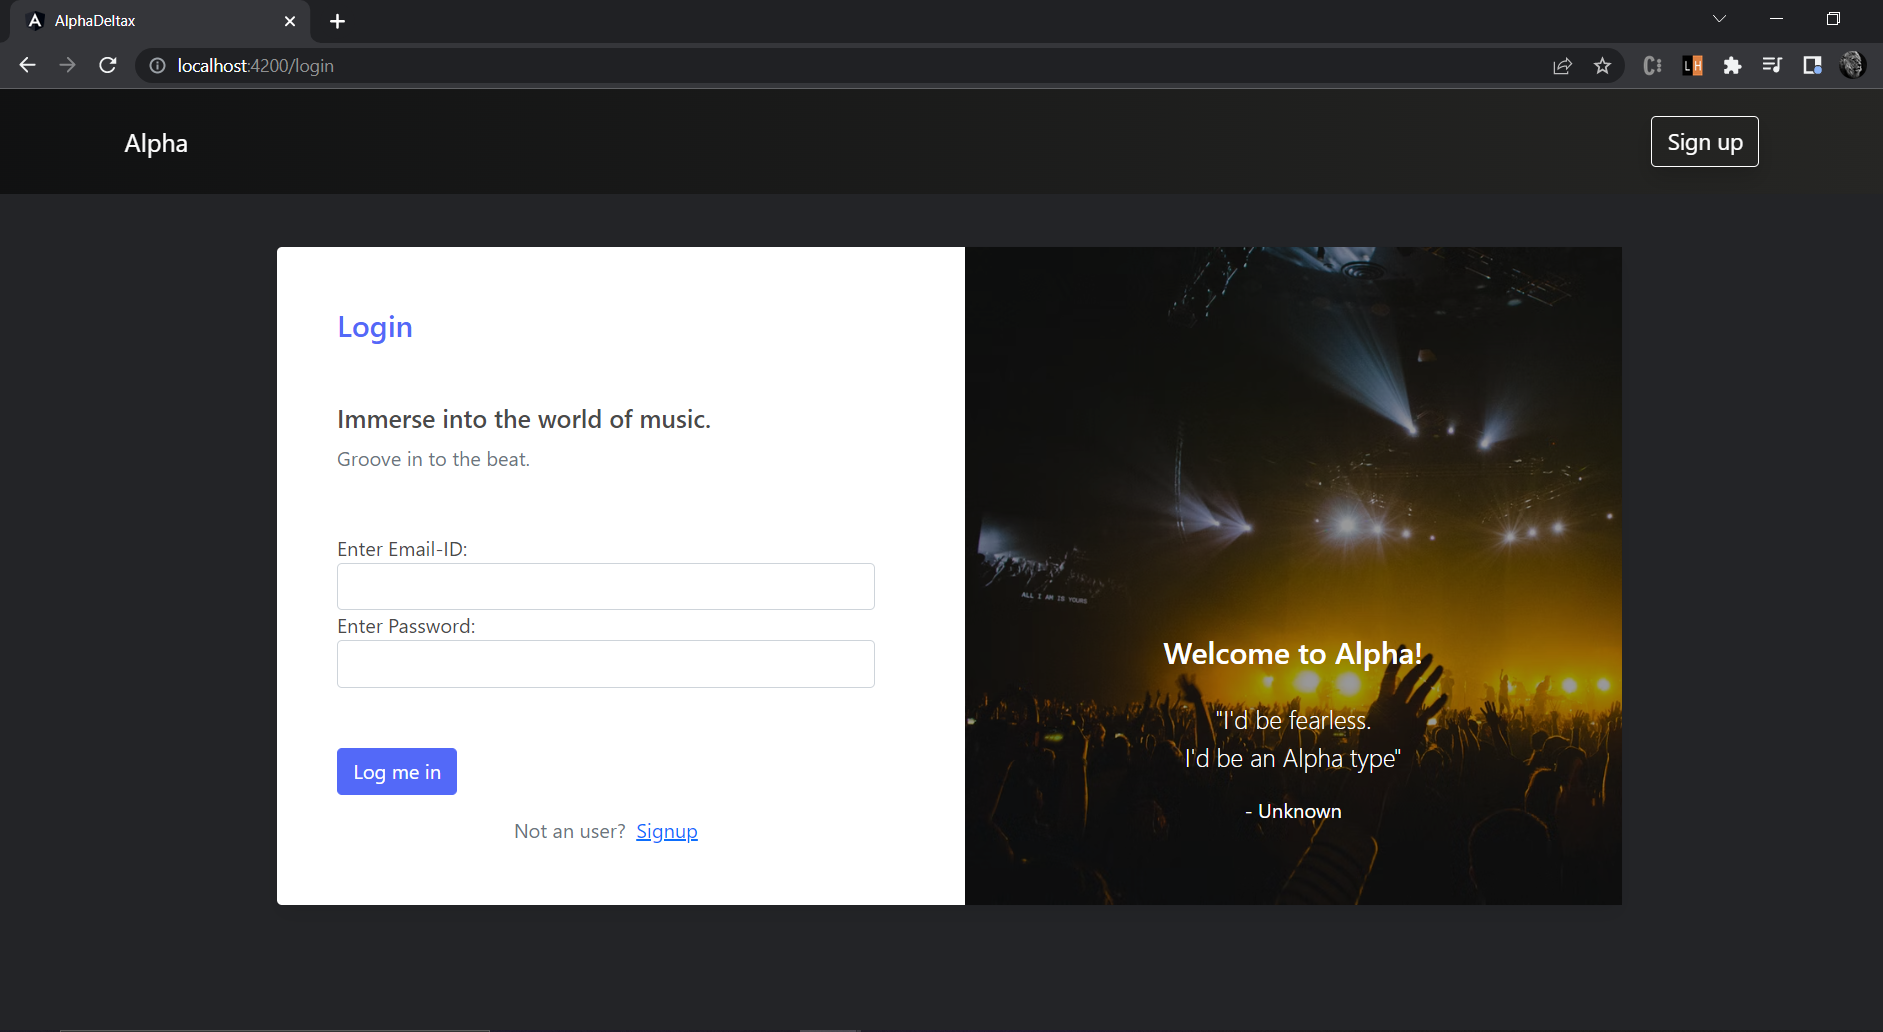This screenshot has width=1883, height=1032.
Task: View site information icon beside URL
Action: [157, 66]
